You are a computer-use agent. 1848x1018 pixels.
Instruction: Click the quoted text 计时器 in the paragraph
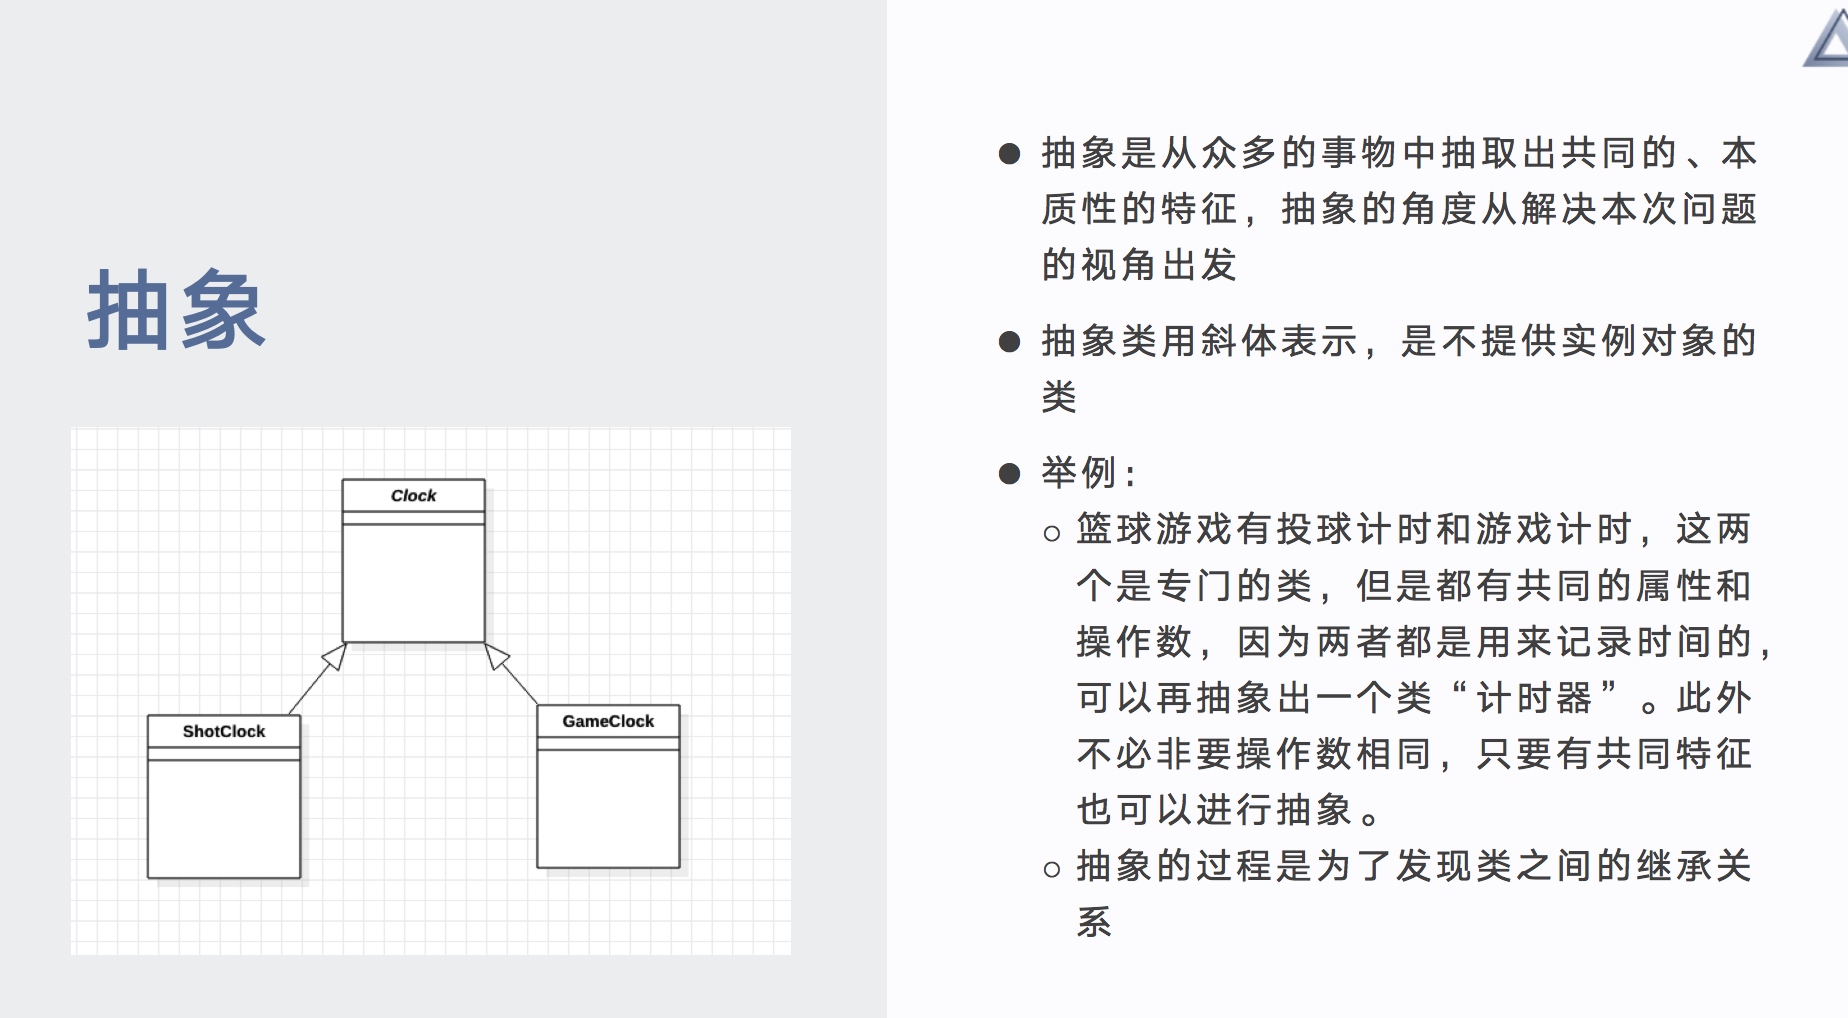pyautogui.click(x=1534, y=697)
